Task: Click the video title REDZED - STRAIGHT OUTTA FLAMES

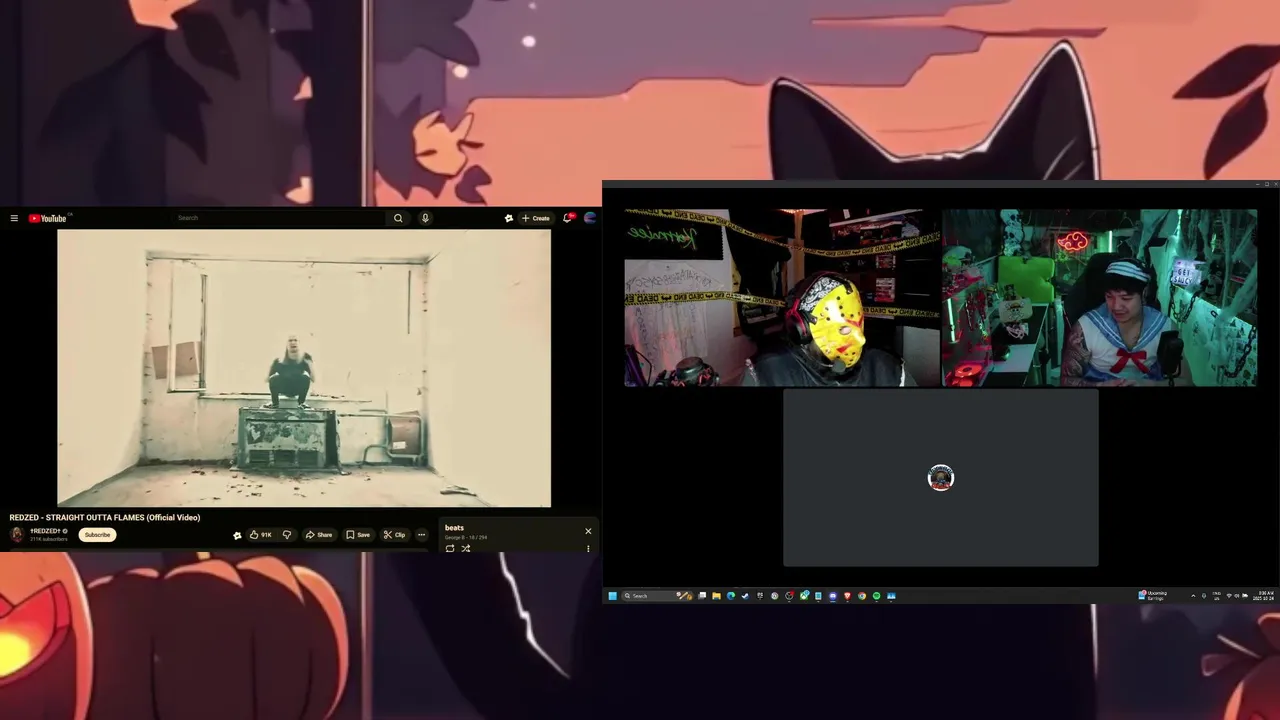Action: click(x=105, y=518)
